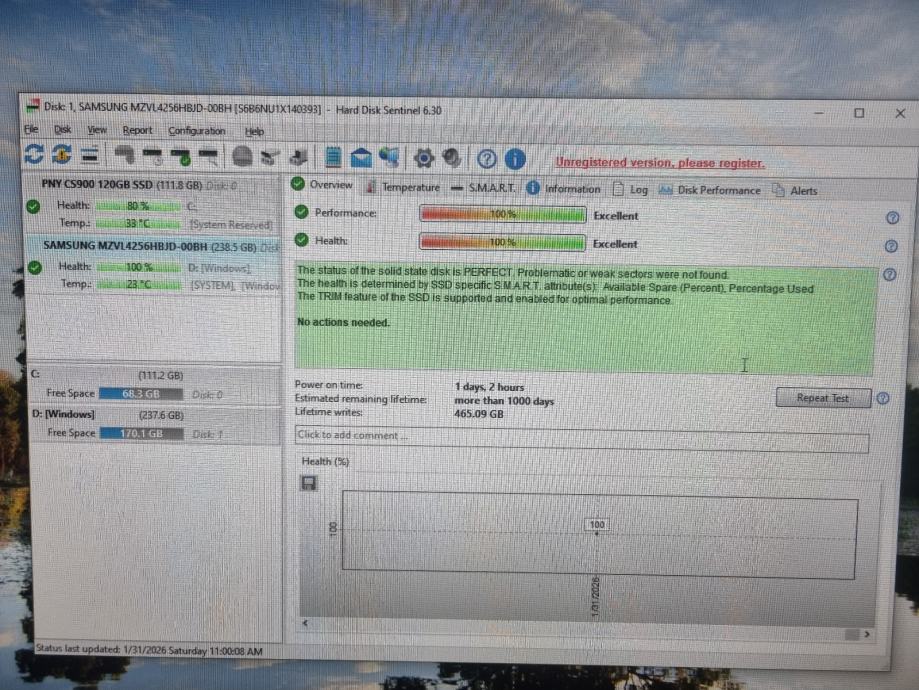
Task: Click help icon beside Performance Excellent
Action: tap(892, 218)
